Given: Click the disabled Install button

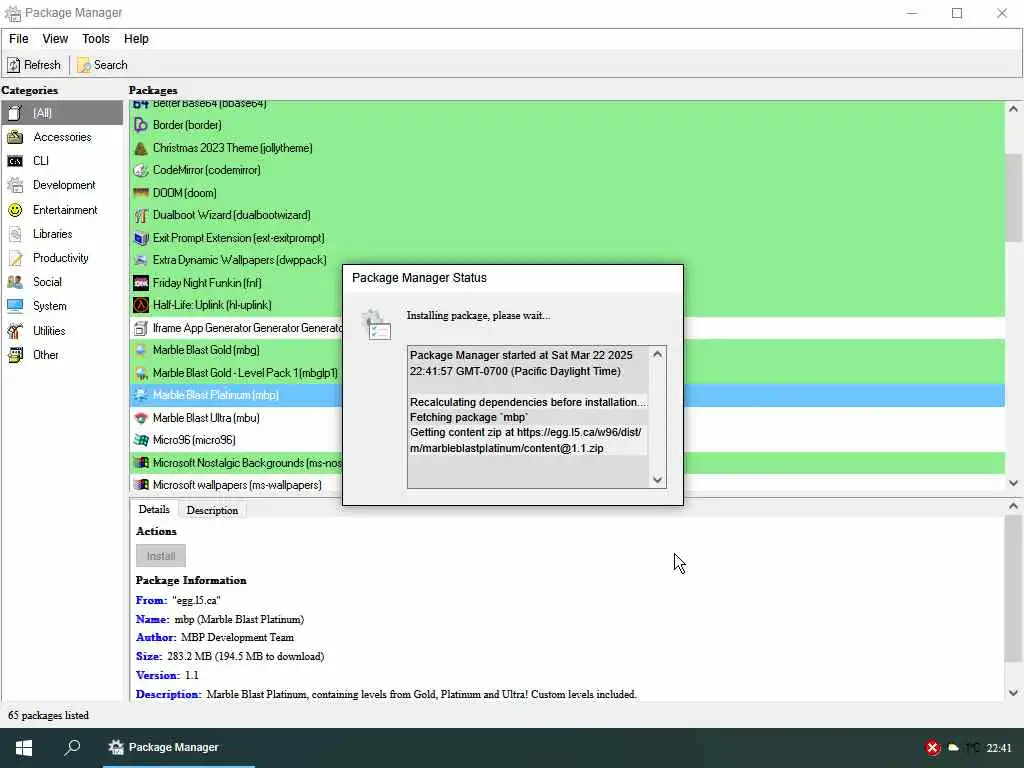Looking at the screenshot, I should [x=161, y=556].
